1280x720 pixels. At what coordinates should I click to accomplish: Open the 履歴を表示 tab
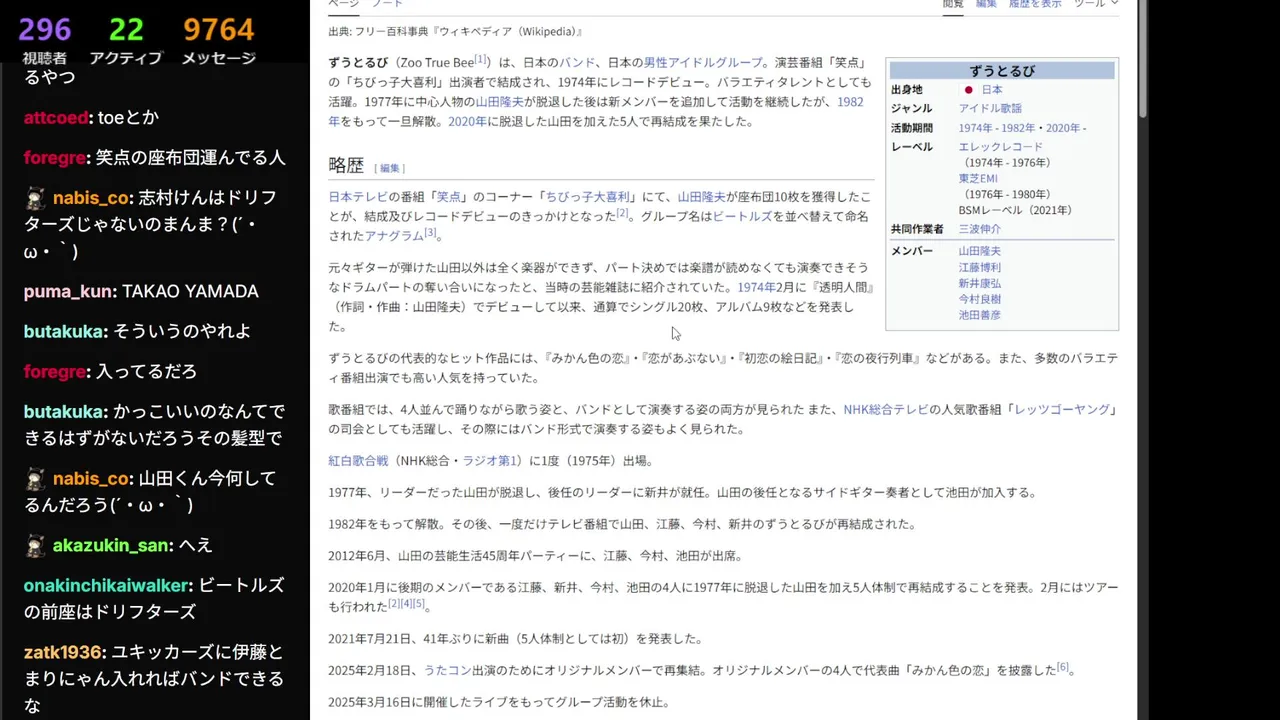1035,4
